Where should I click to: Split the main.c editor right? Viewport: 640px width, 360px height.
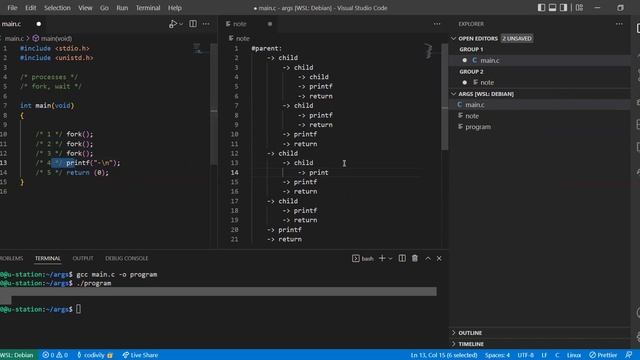(x=193, y=24)
